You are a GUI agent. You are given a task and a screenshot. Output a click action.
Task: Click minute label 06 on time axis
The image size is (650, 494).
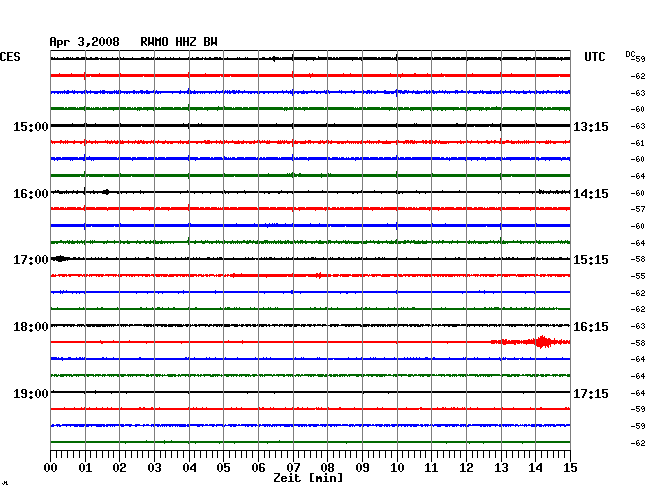tap(258, 467)
